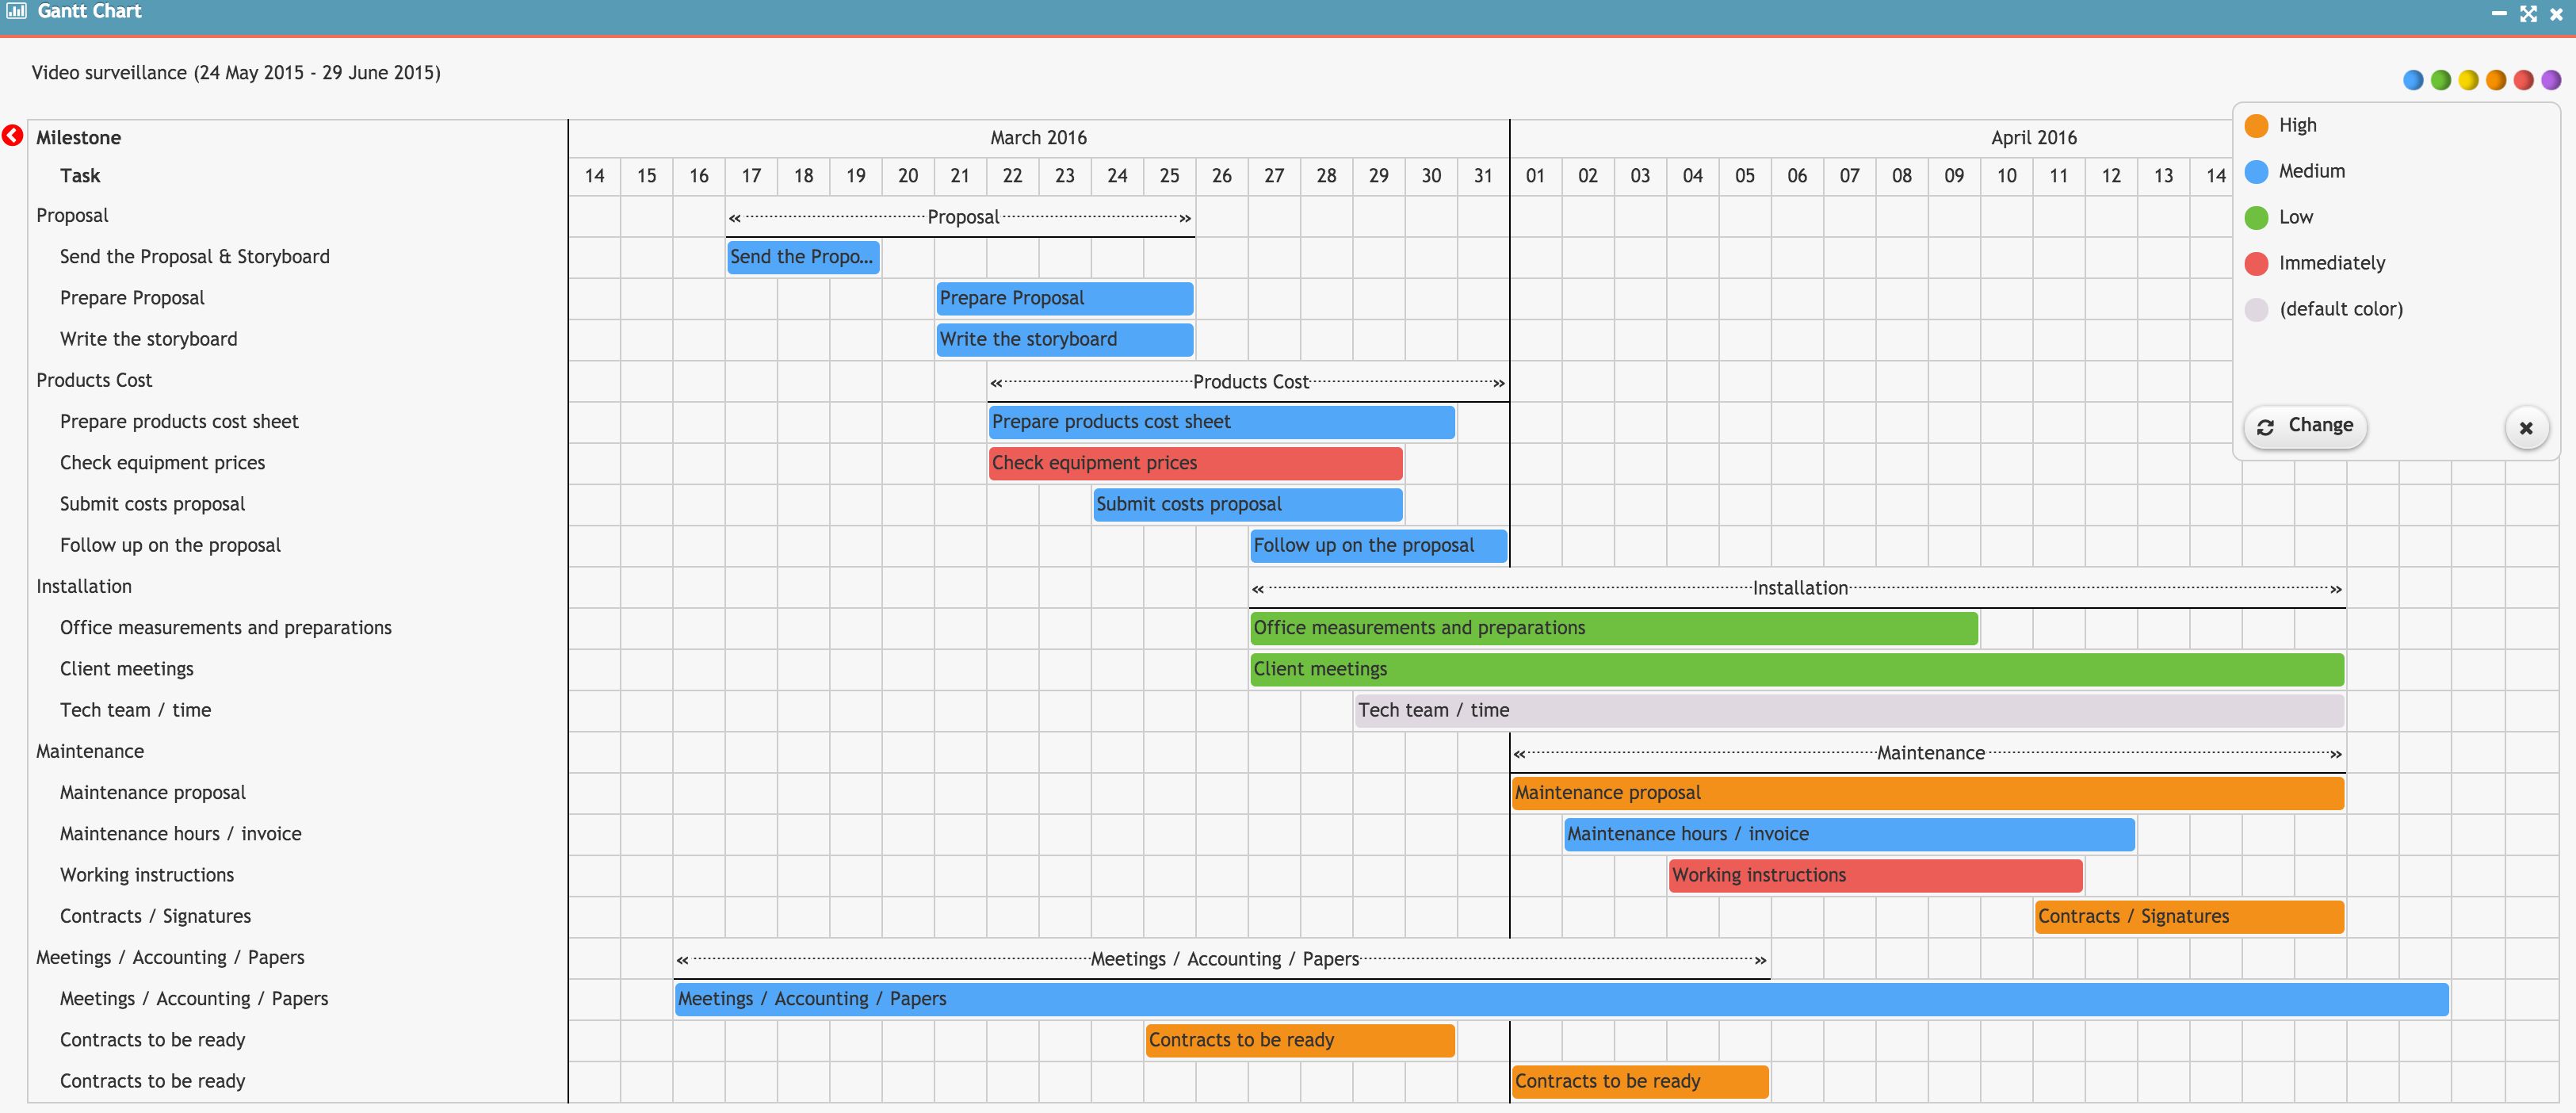Select the green color dot in top row
The width and height of the screenshot is (2576, 1113).
[2441, 80]
